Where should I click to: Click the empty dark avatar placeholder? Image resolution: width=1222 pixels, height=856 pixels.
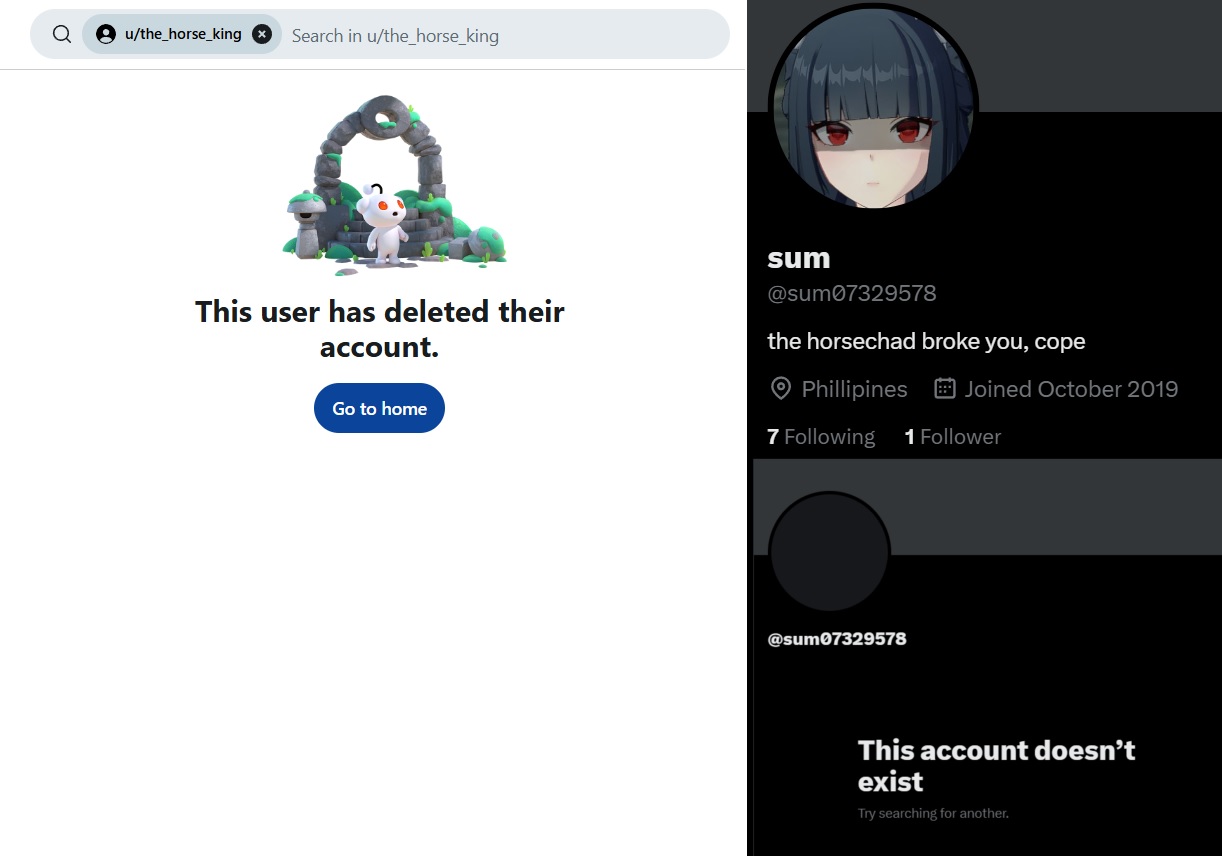(829, 552)
